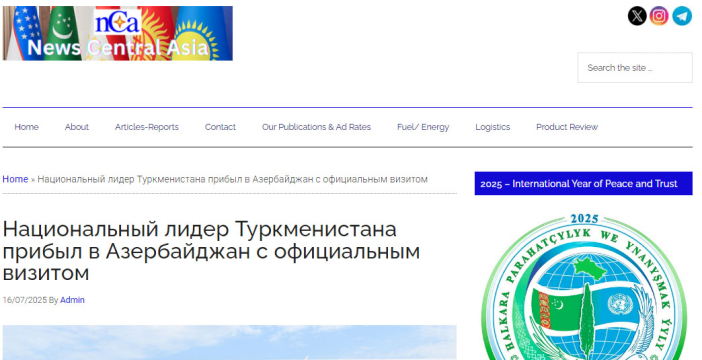Screen dimensions: 702x360
Task: Open the About menu item
Action: click(x=77, y=127)
